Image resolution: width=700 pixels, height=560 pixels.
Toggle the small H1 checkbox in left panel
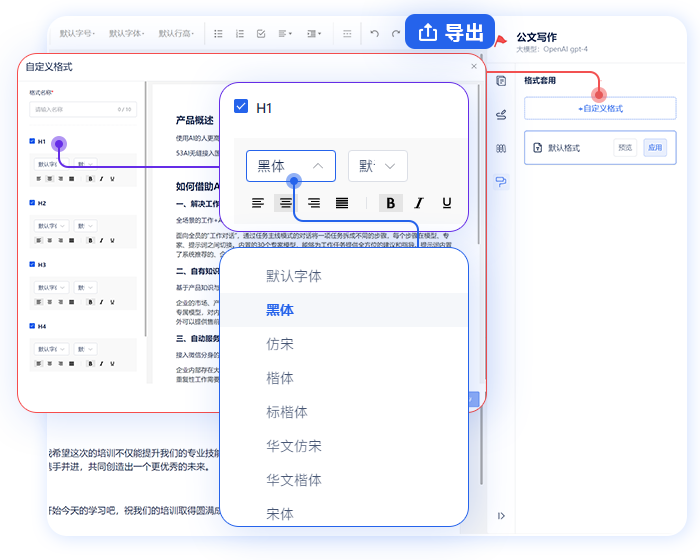click(x=32, y=141)
